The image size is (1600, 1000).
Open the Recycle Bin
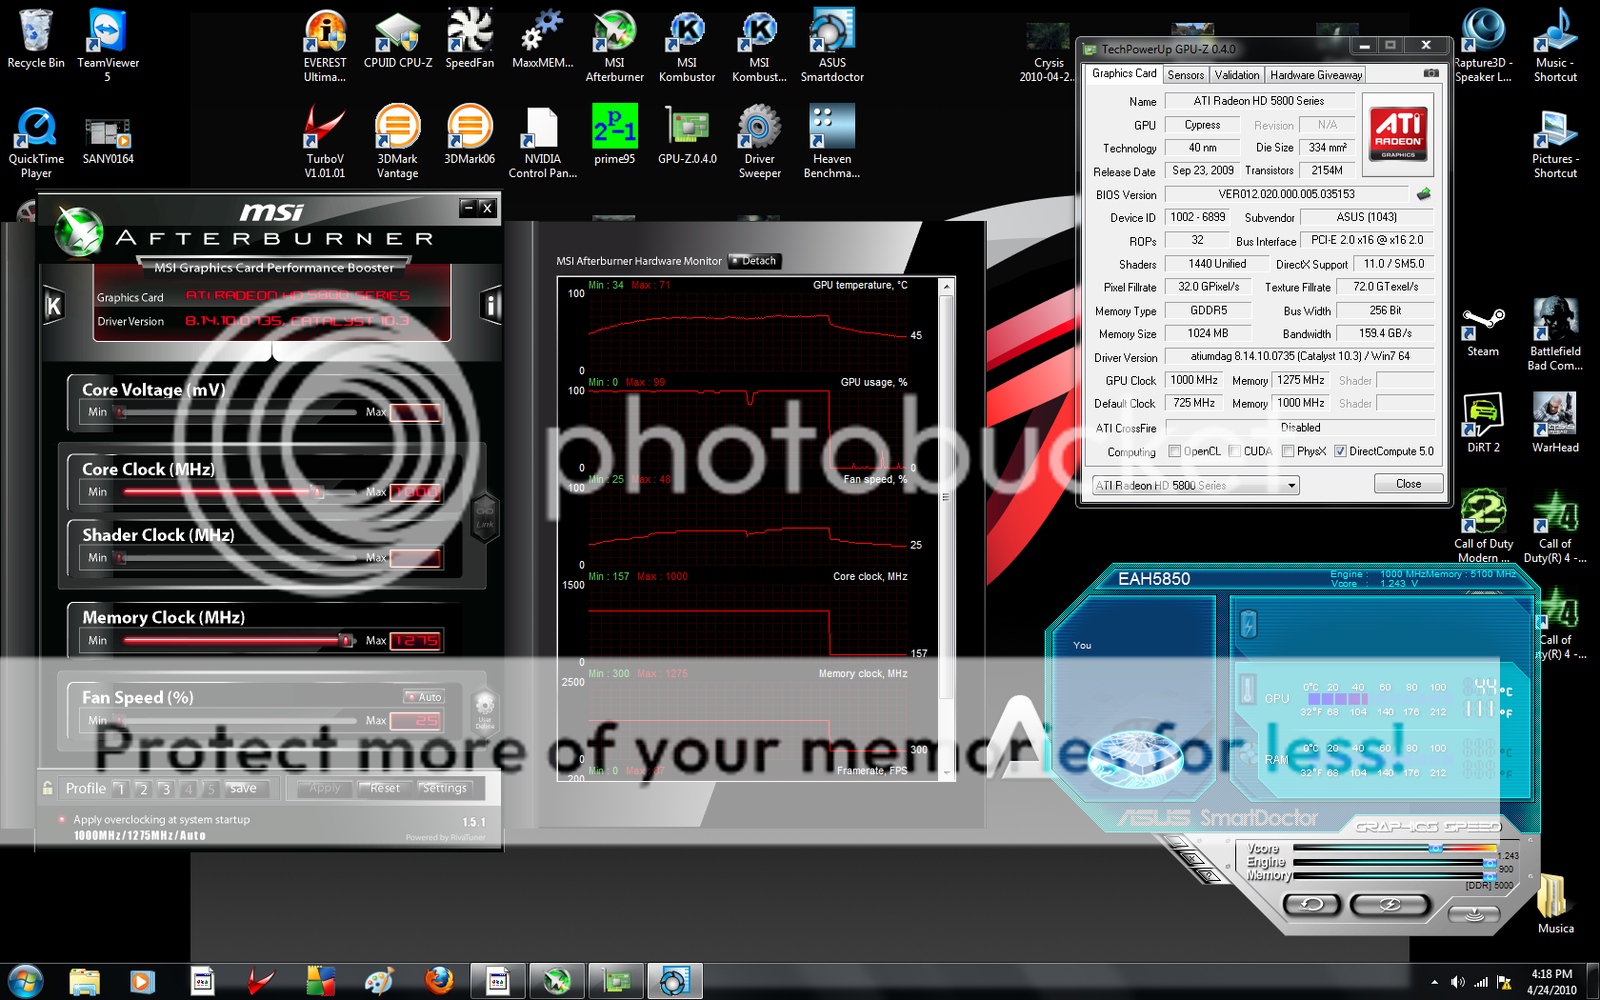[x=36, y=40]
